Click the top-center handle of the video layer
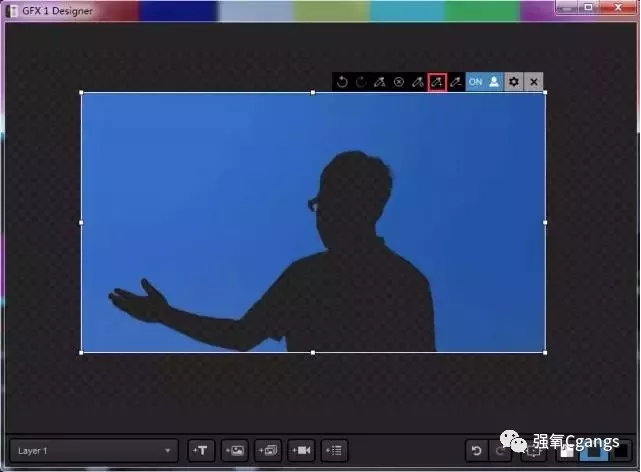Viewport: 641px width, 472px height. coord(313,93)
